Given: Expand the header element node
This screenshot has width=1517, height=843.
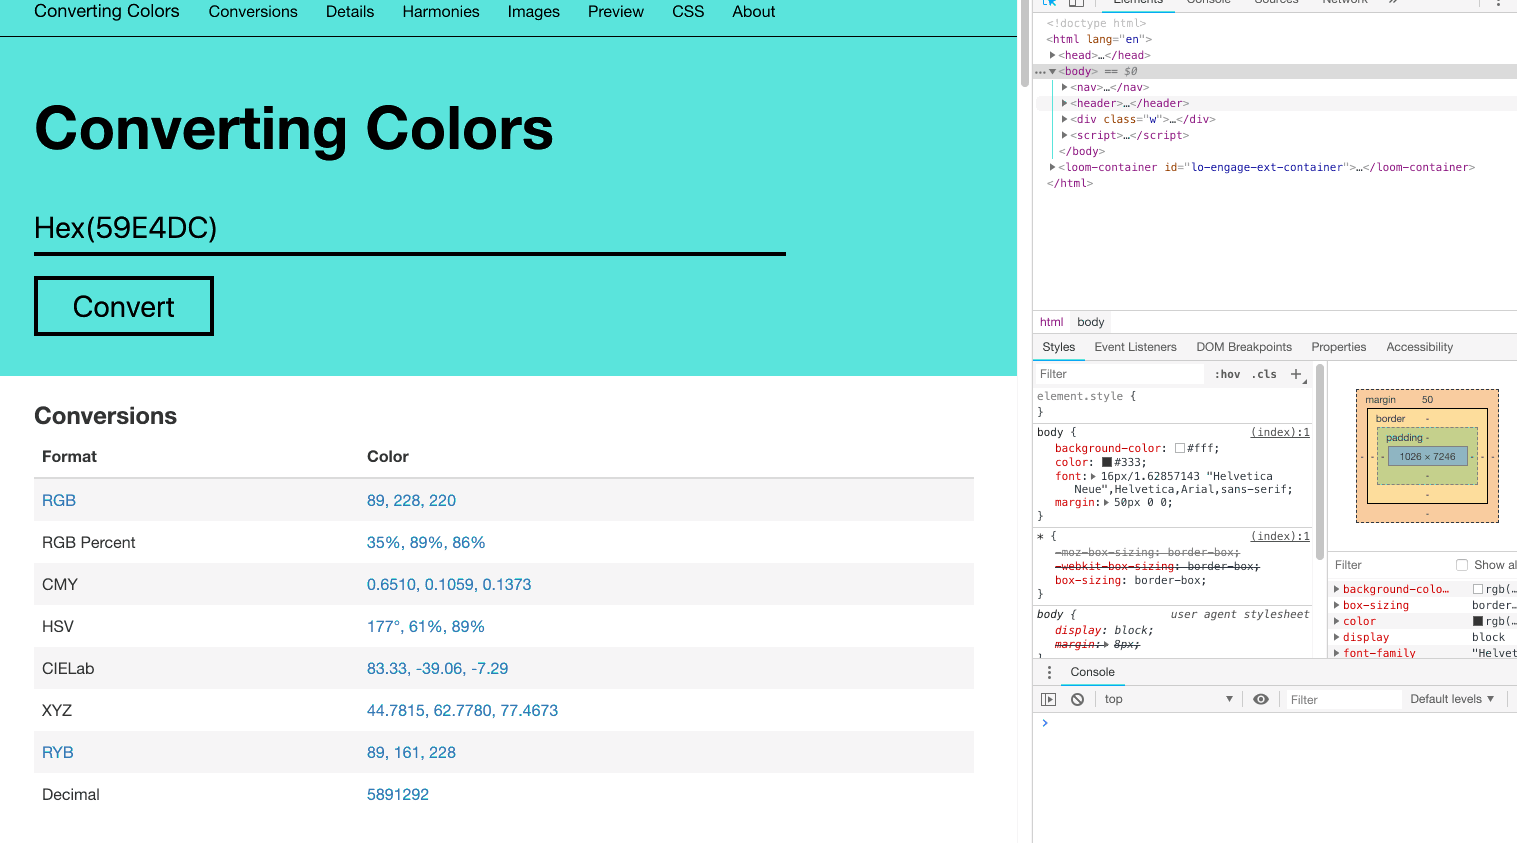Looking at the screenshot, I should point(1064,104).
